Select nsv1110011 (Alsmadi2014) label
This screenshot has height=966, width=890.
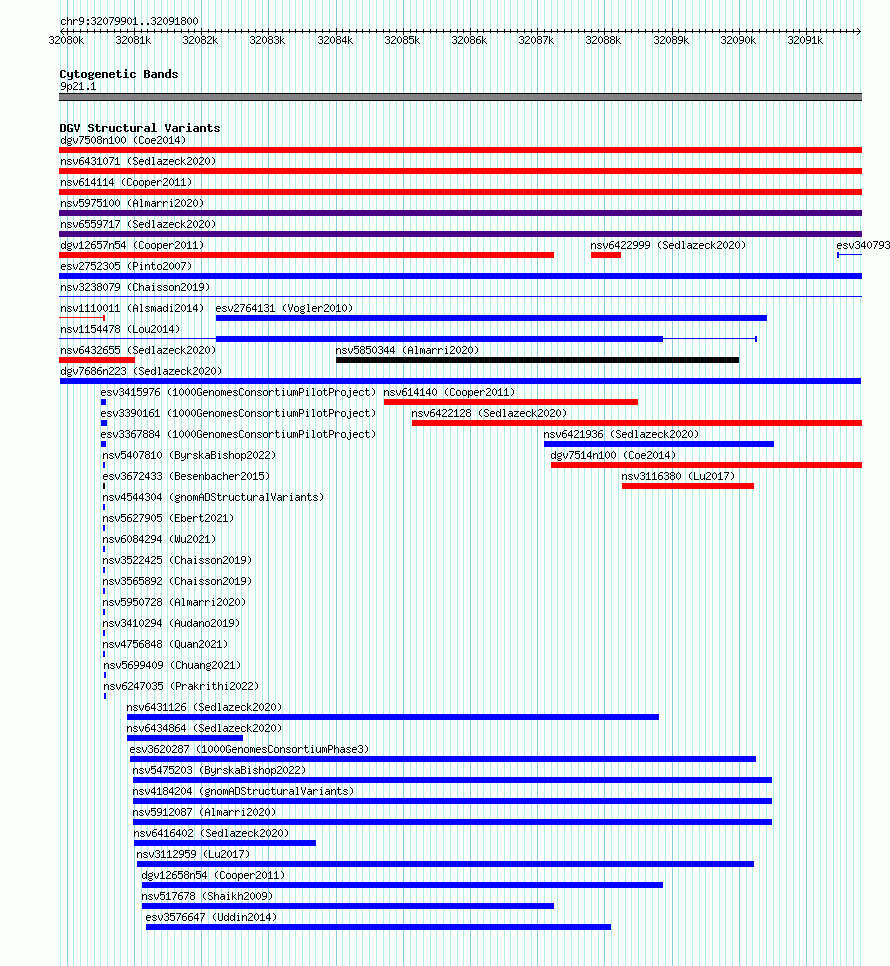[x=132, y=308]
